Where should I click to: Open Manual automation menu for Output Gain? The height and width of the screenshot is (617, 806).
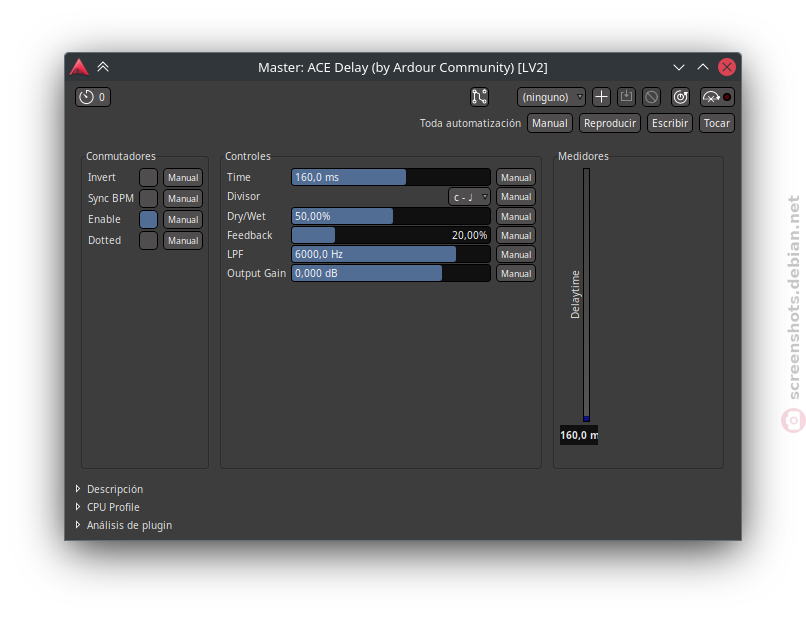point(516,274)
